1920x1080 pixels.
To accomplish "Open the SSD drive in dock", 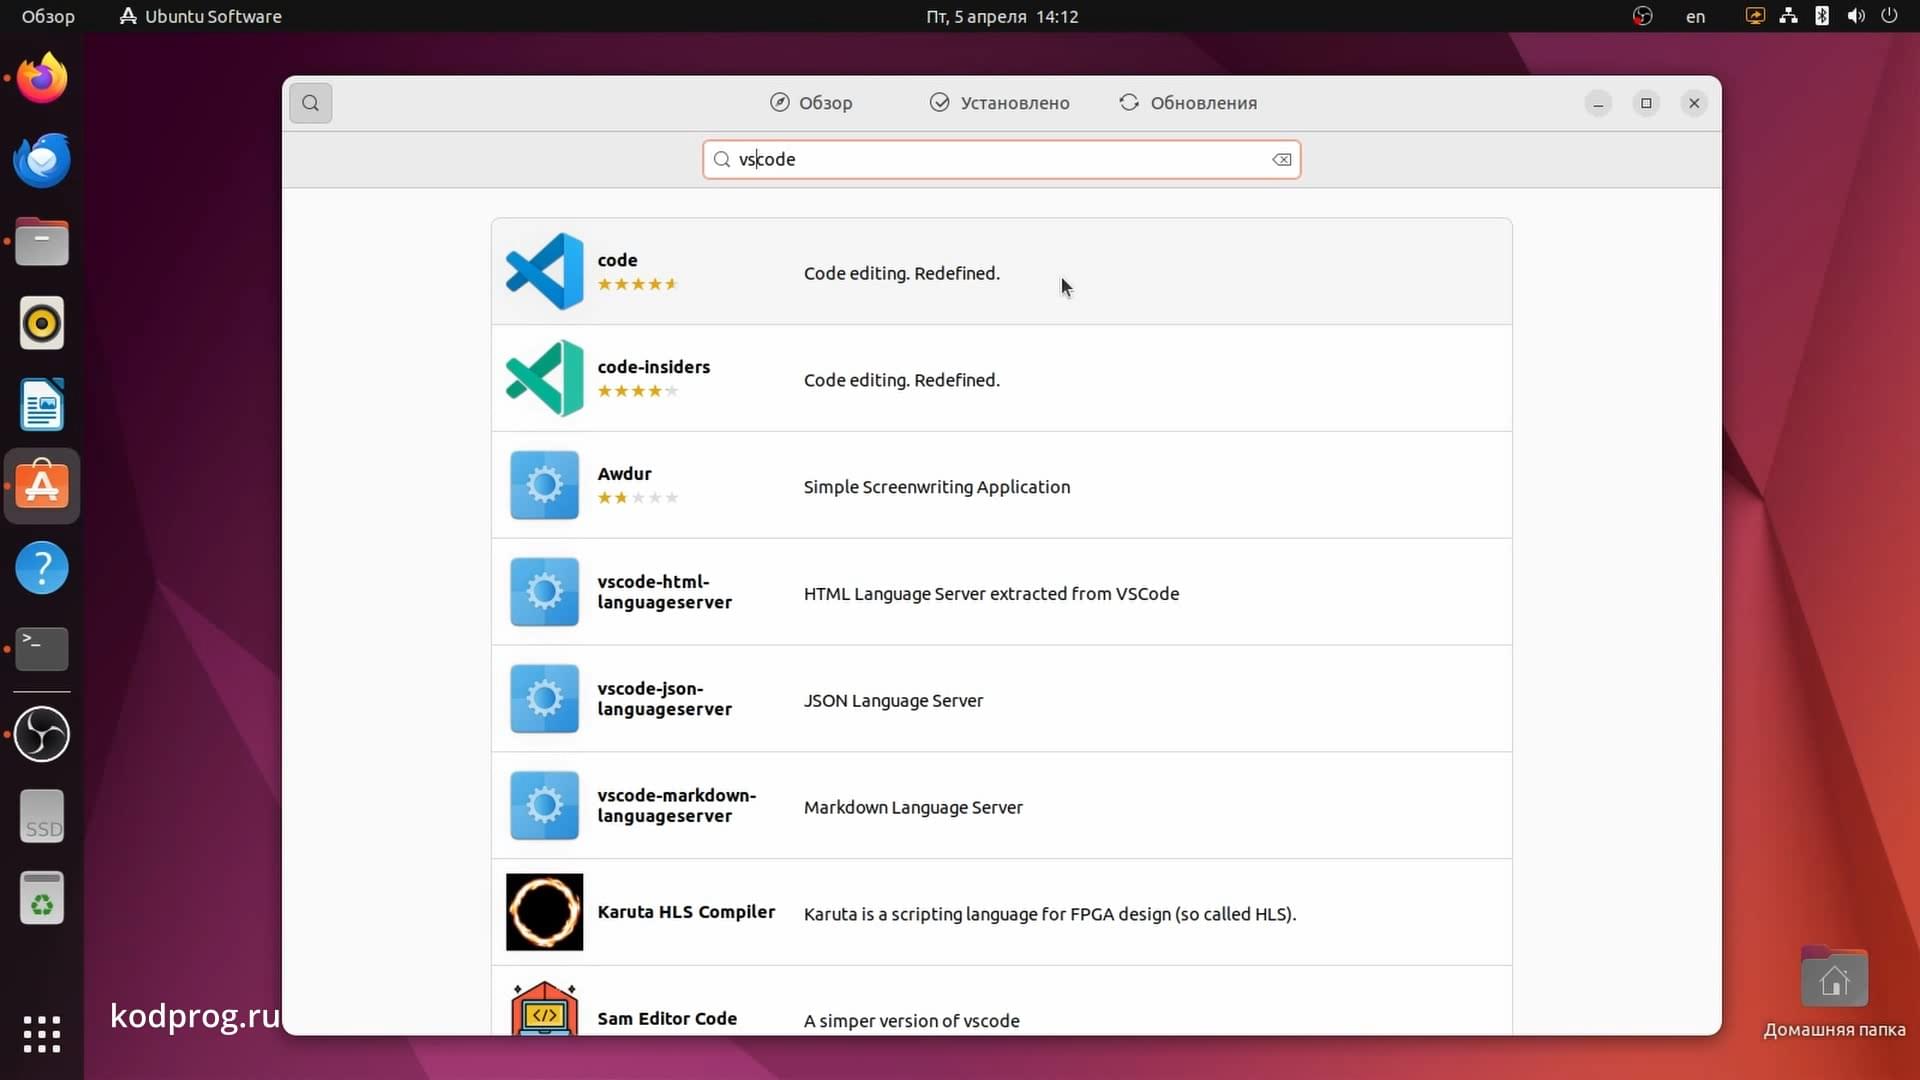I will tap(42, 816).
